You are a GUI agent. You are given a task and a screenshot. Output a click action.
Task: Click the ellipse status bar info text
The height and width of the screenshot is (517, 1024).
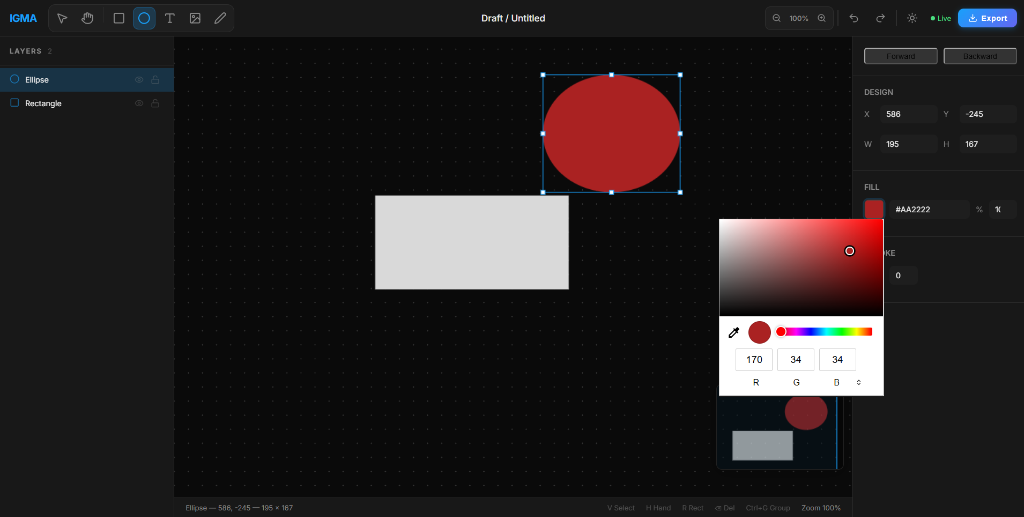(239, 508)
